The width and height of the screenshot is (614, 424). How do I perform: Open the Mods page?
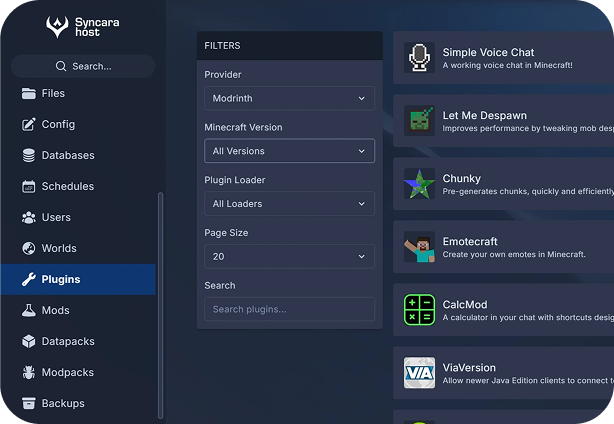coord(78,310)
